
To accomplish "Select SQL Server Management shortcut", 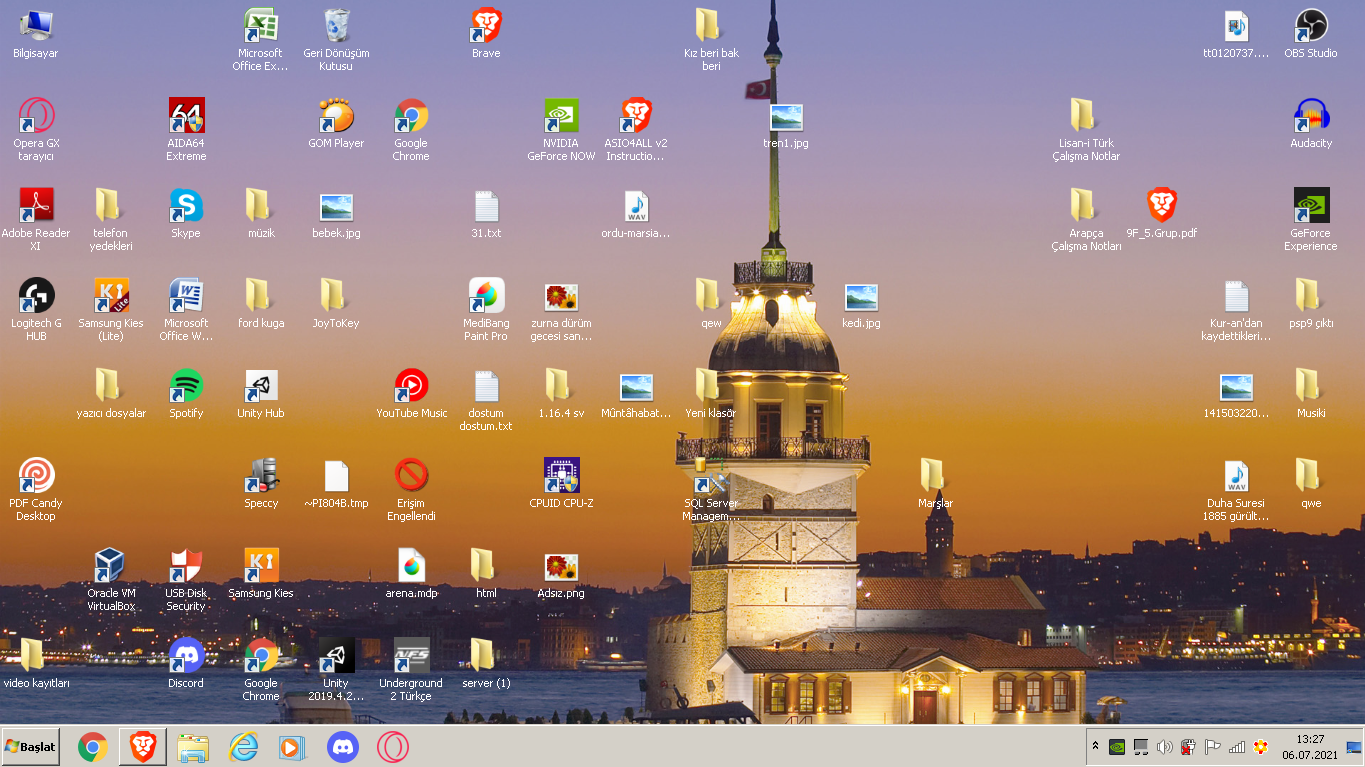I will 711,477.
